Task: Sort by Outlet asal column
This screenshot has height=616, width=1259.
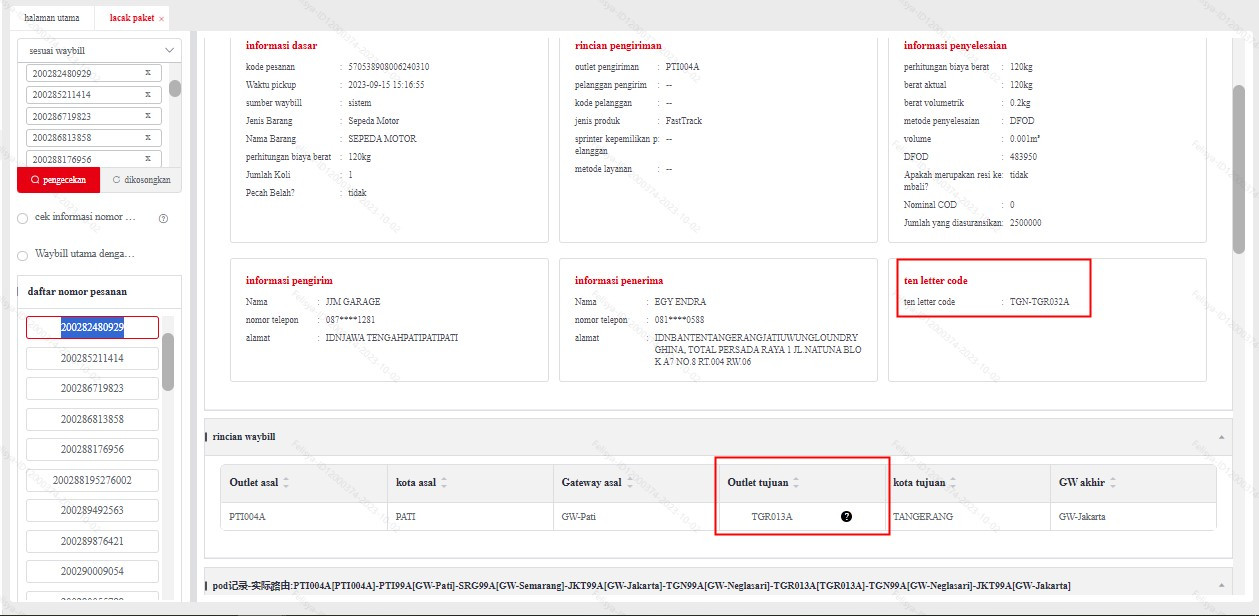Action: pyautogui.click(x=286, y=483)
